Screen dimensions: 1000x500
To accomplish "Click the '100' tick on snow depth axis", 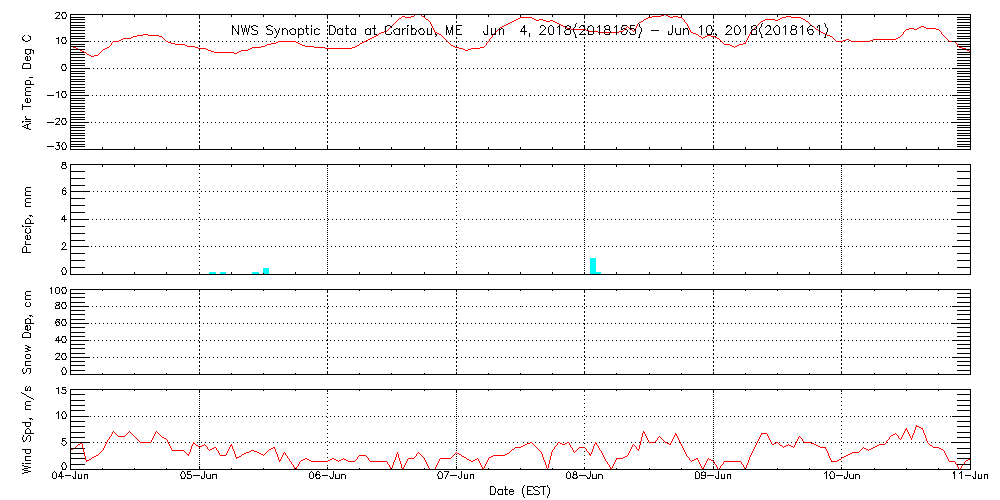I will pyautogui.click(x=58, y=291).
